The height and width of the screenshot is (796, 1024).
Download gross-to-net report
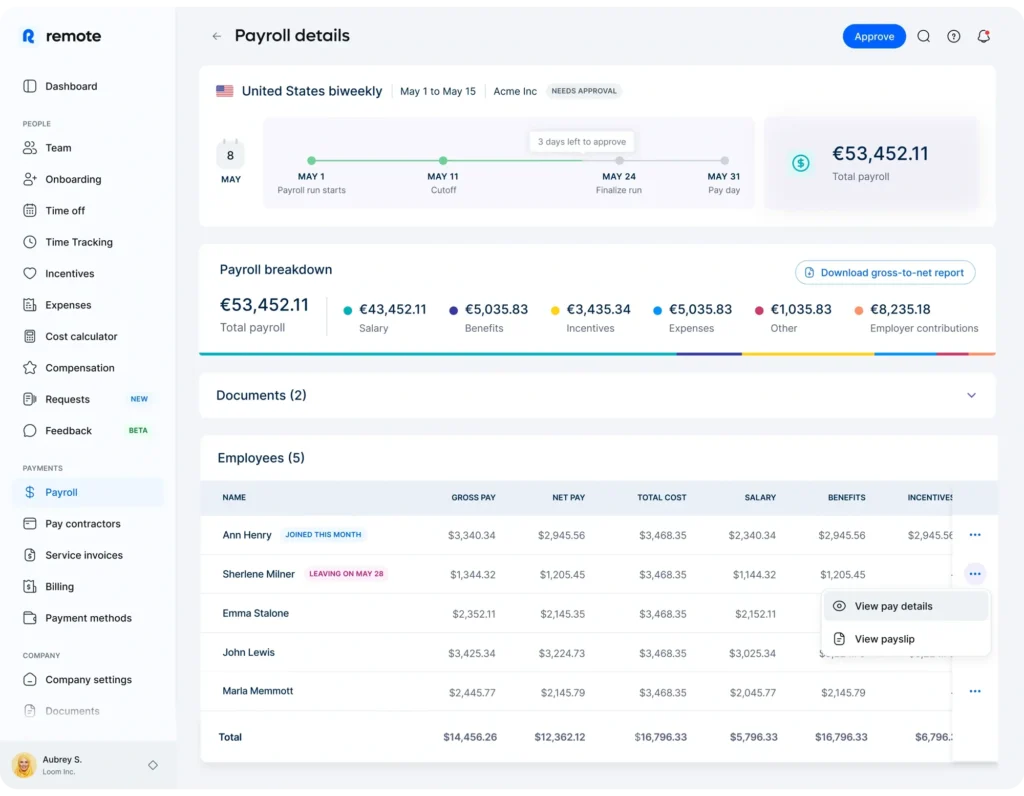(x=884, y=273)
